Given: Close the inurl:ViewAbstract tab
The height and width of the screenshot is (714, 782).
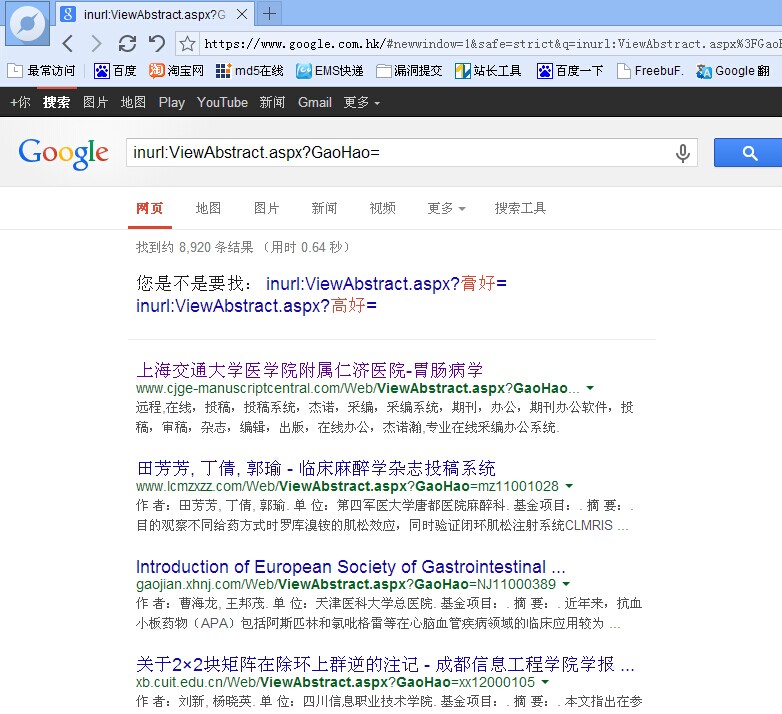Looking at the screenshot, I should tap(242, 14).
